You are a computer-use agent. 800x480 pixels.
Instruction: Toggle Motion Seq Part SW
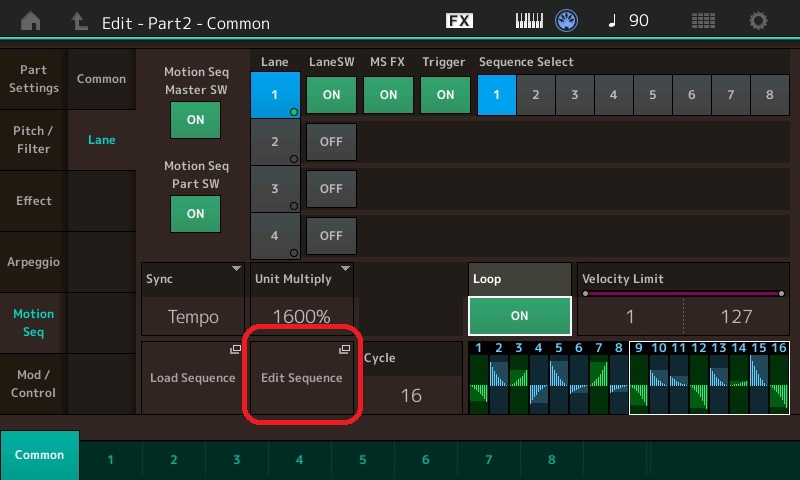[195, 213]
